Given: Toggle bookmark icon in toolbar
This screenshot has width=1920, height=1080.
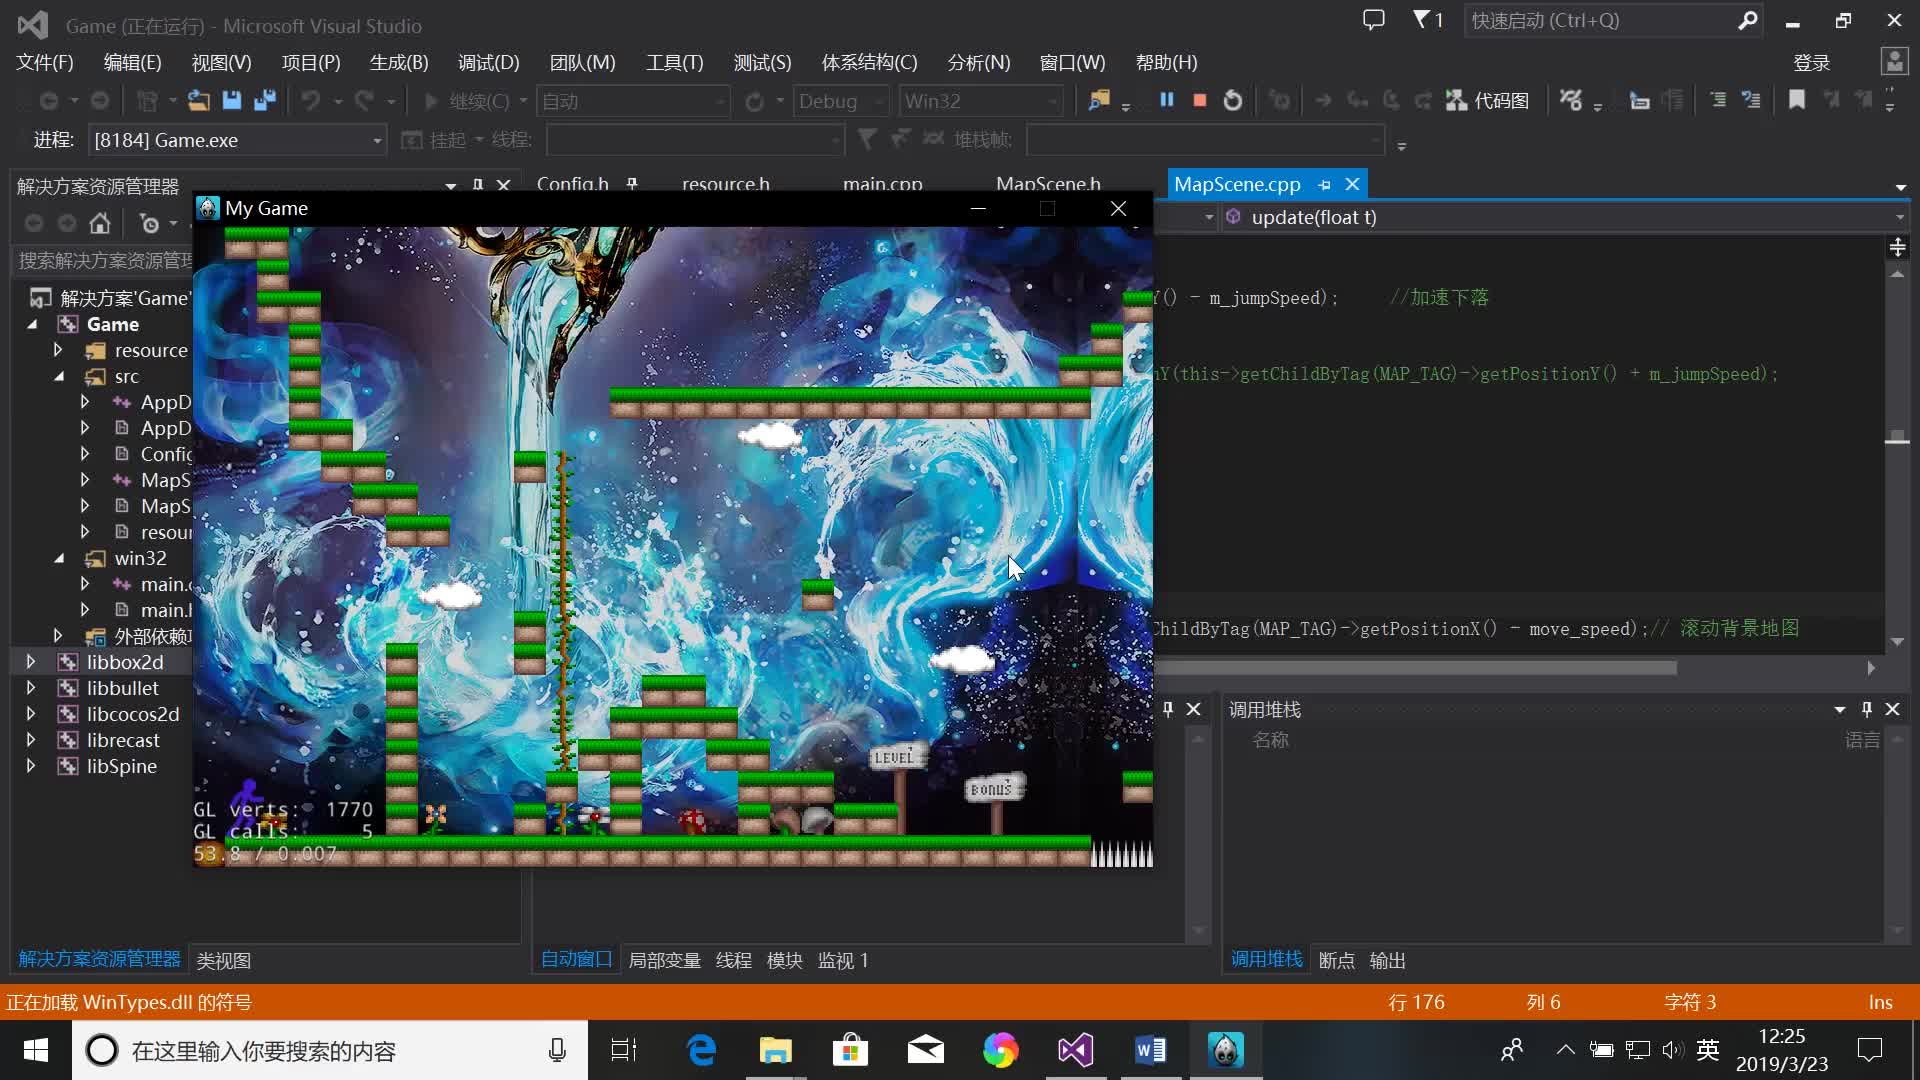Looking at the screenshot, I should click(1797, 100).
